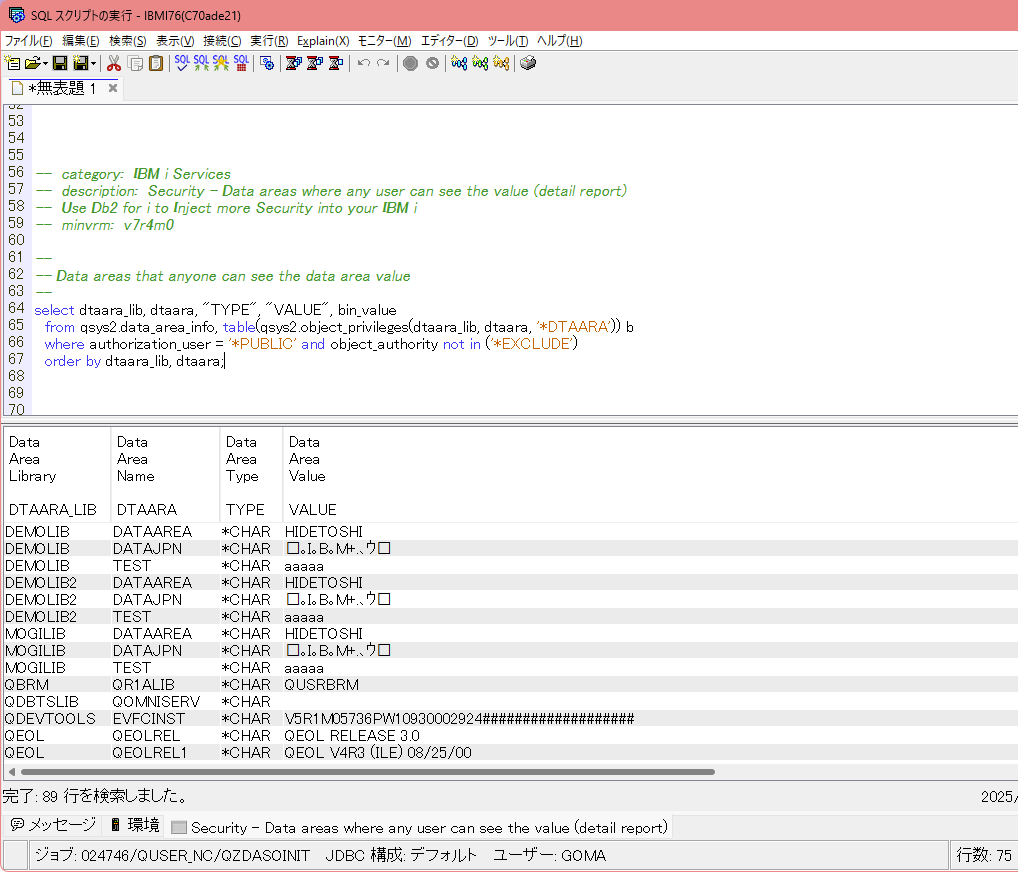This screenshot has height=872, width=1018.
Task: Click the left arrow of results scrollbar
Action: [11, 772]
